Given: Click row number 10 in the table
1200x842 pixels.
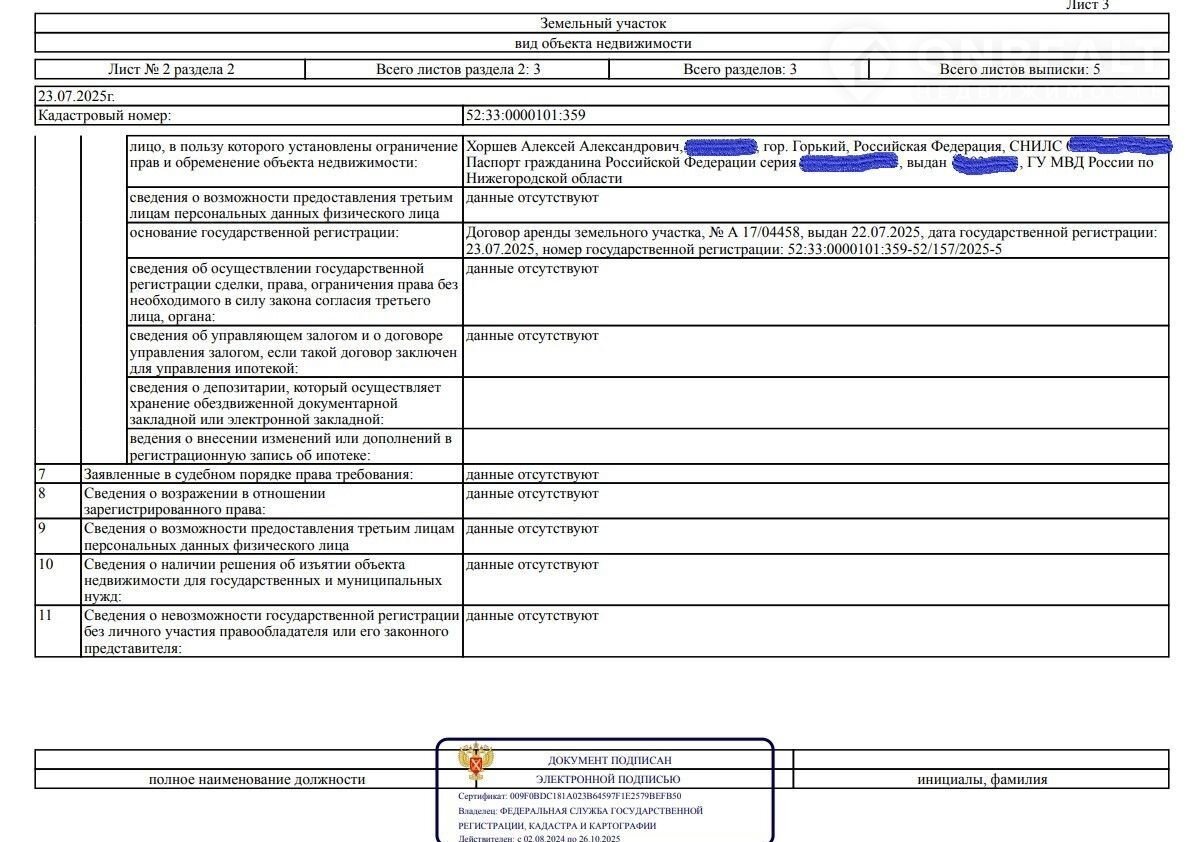Looking at the screenshot, I should click(46, 565).
